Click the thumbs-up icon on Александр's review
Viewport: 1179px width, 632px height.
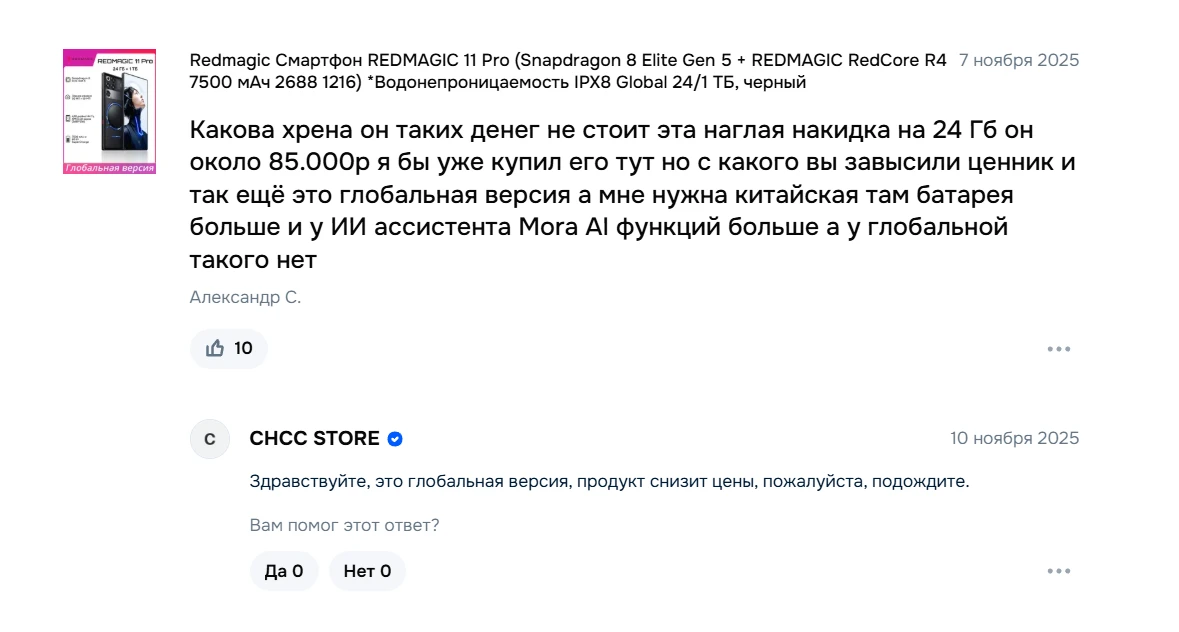pos(215,349)
